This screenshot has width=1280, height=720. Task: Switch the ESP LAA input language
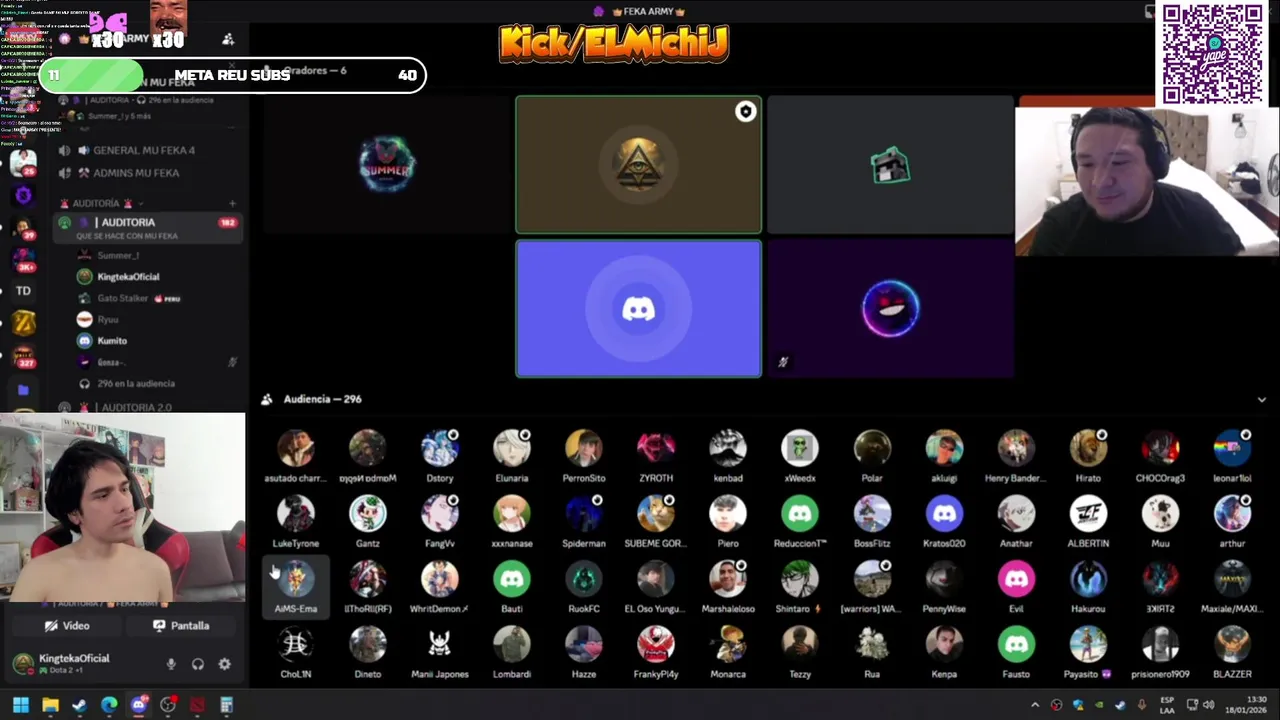click(1167, 705)
